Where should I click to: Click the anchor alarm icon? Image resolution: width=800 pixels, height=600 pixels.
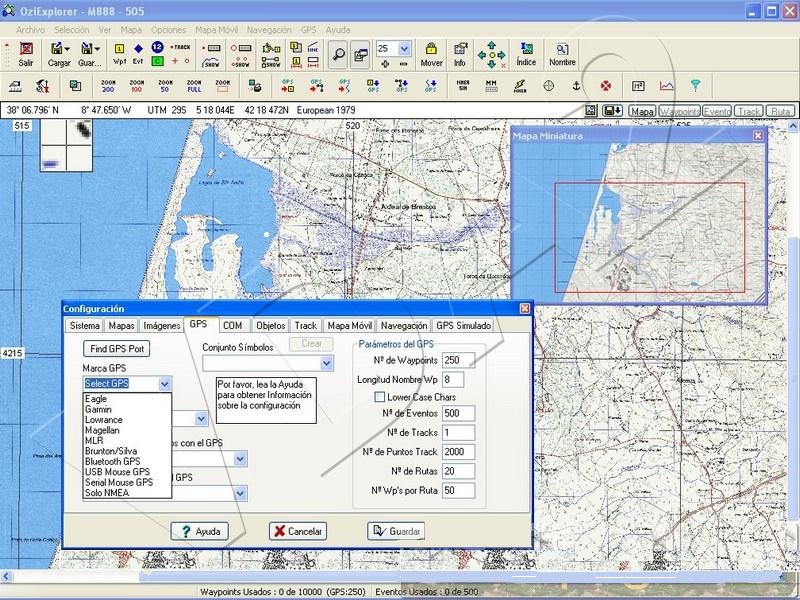pos(577,86)
